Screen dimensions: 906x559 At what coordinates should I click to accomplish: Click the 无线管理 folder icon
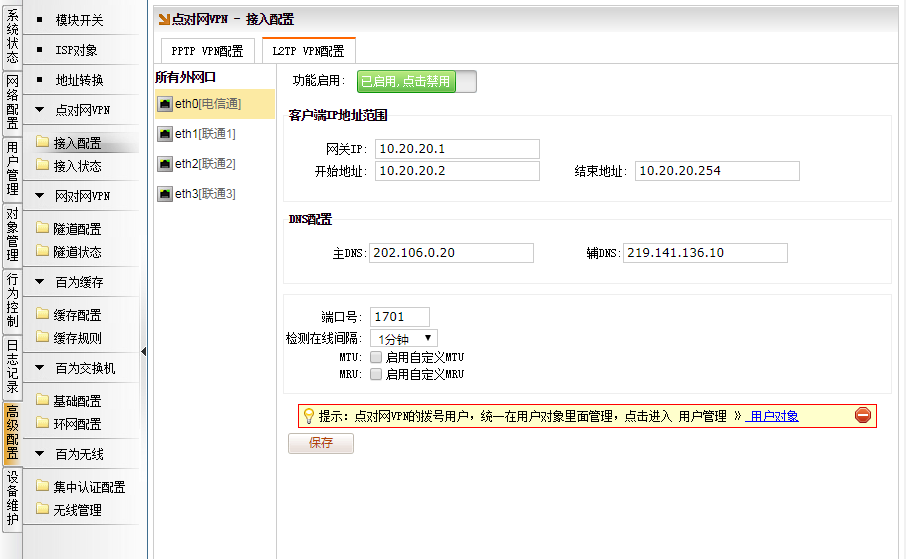pyautogui.click(x=42, y=509)
